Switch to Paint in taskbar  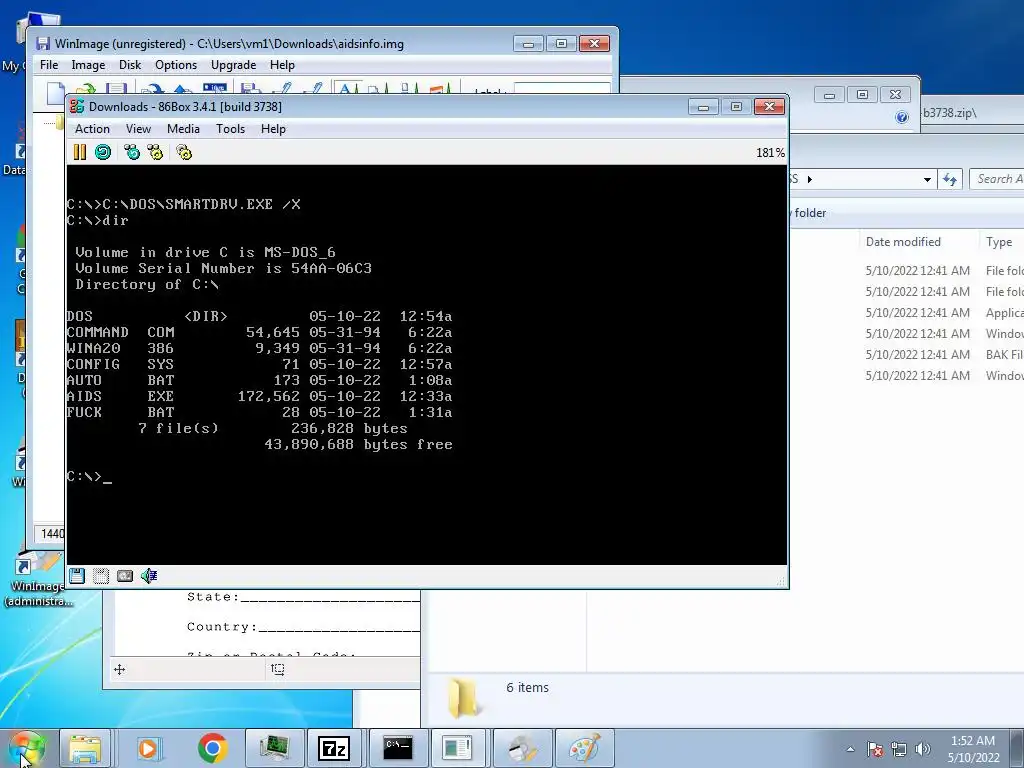click(584, 748)
